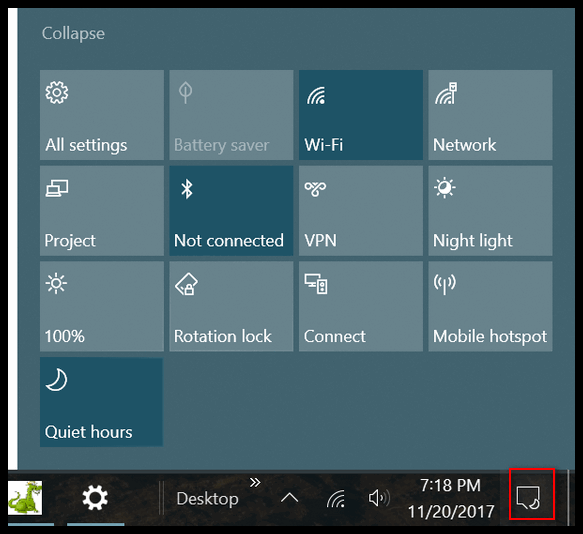Click the taskbar Wi-Fi signal icon

[336, 499]
